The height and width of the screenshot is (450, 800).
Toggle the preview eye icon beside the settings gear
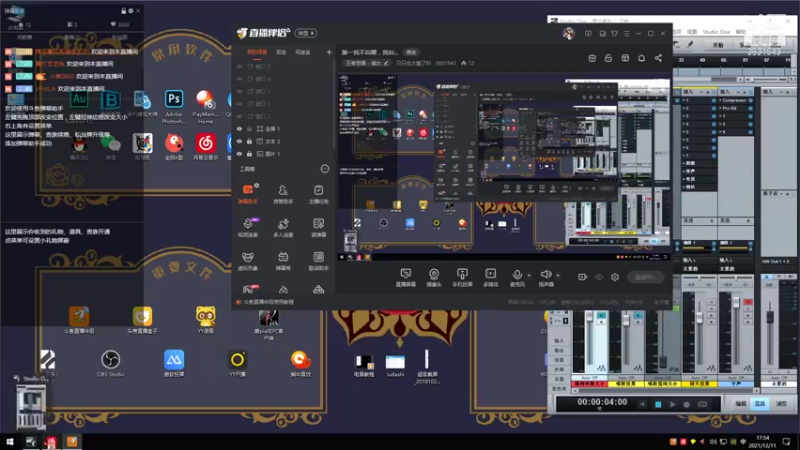click(599, 277)
